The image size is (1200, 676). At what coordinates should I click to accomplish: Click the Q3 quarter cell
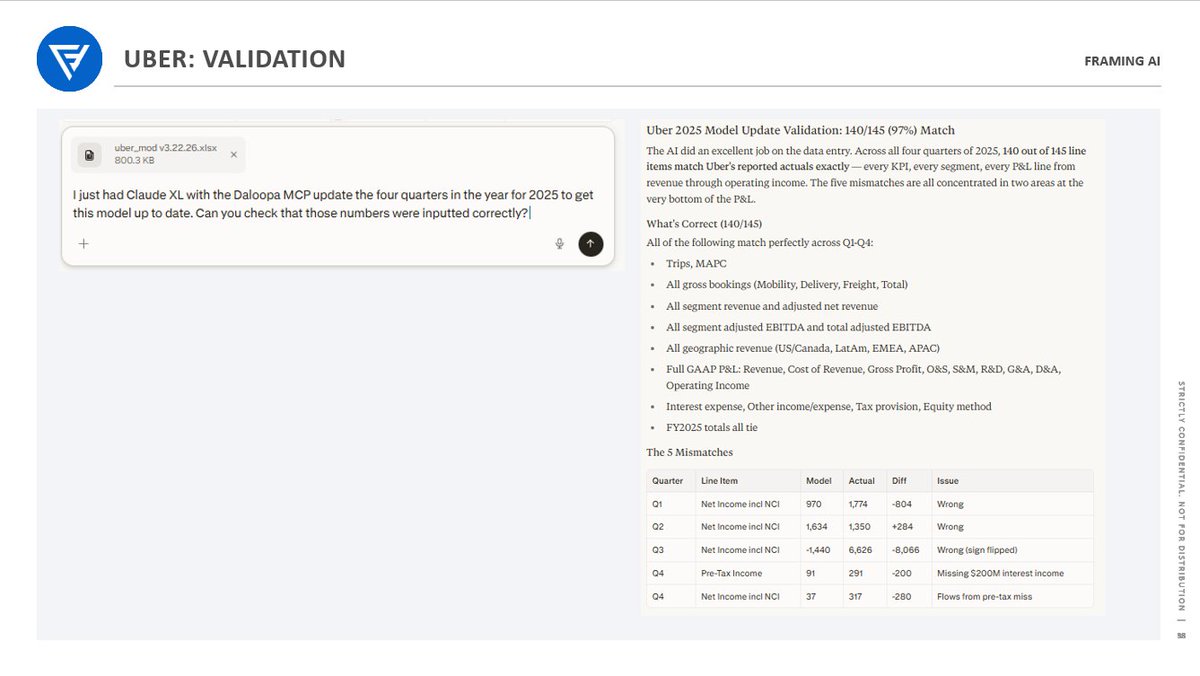tap(657, 550)
